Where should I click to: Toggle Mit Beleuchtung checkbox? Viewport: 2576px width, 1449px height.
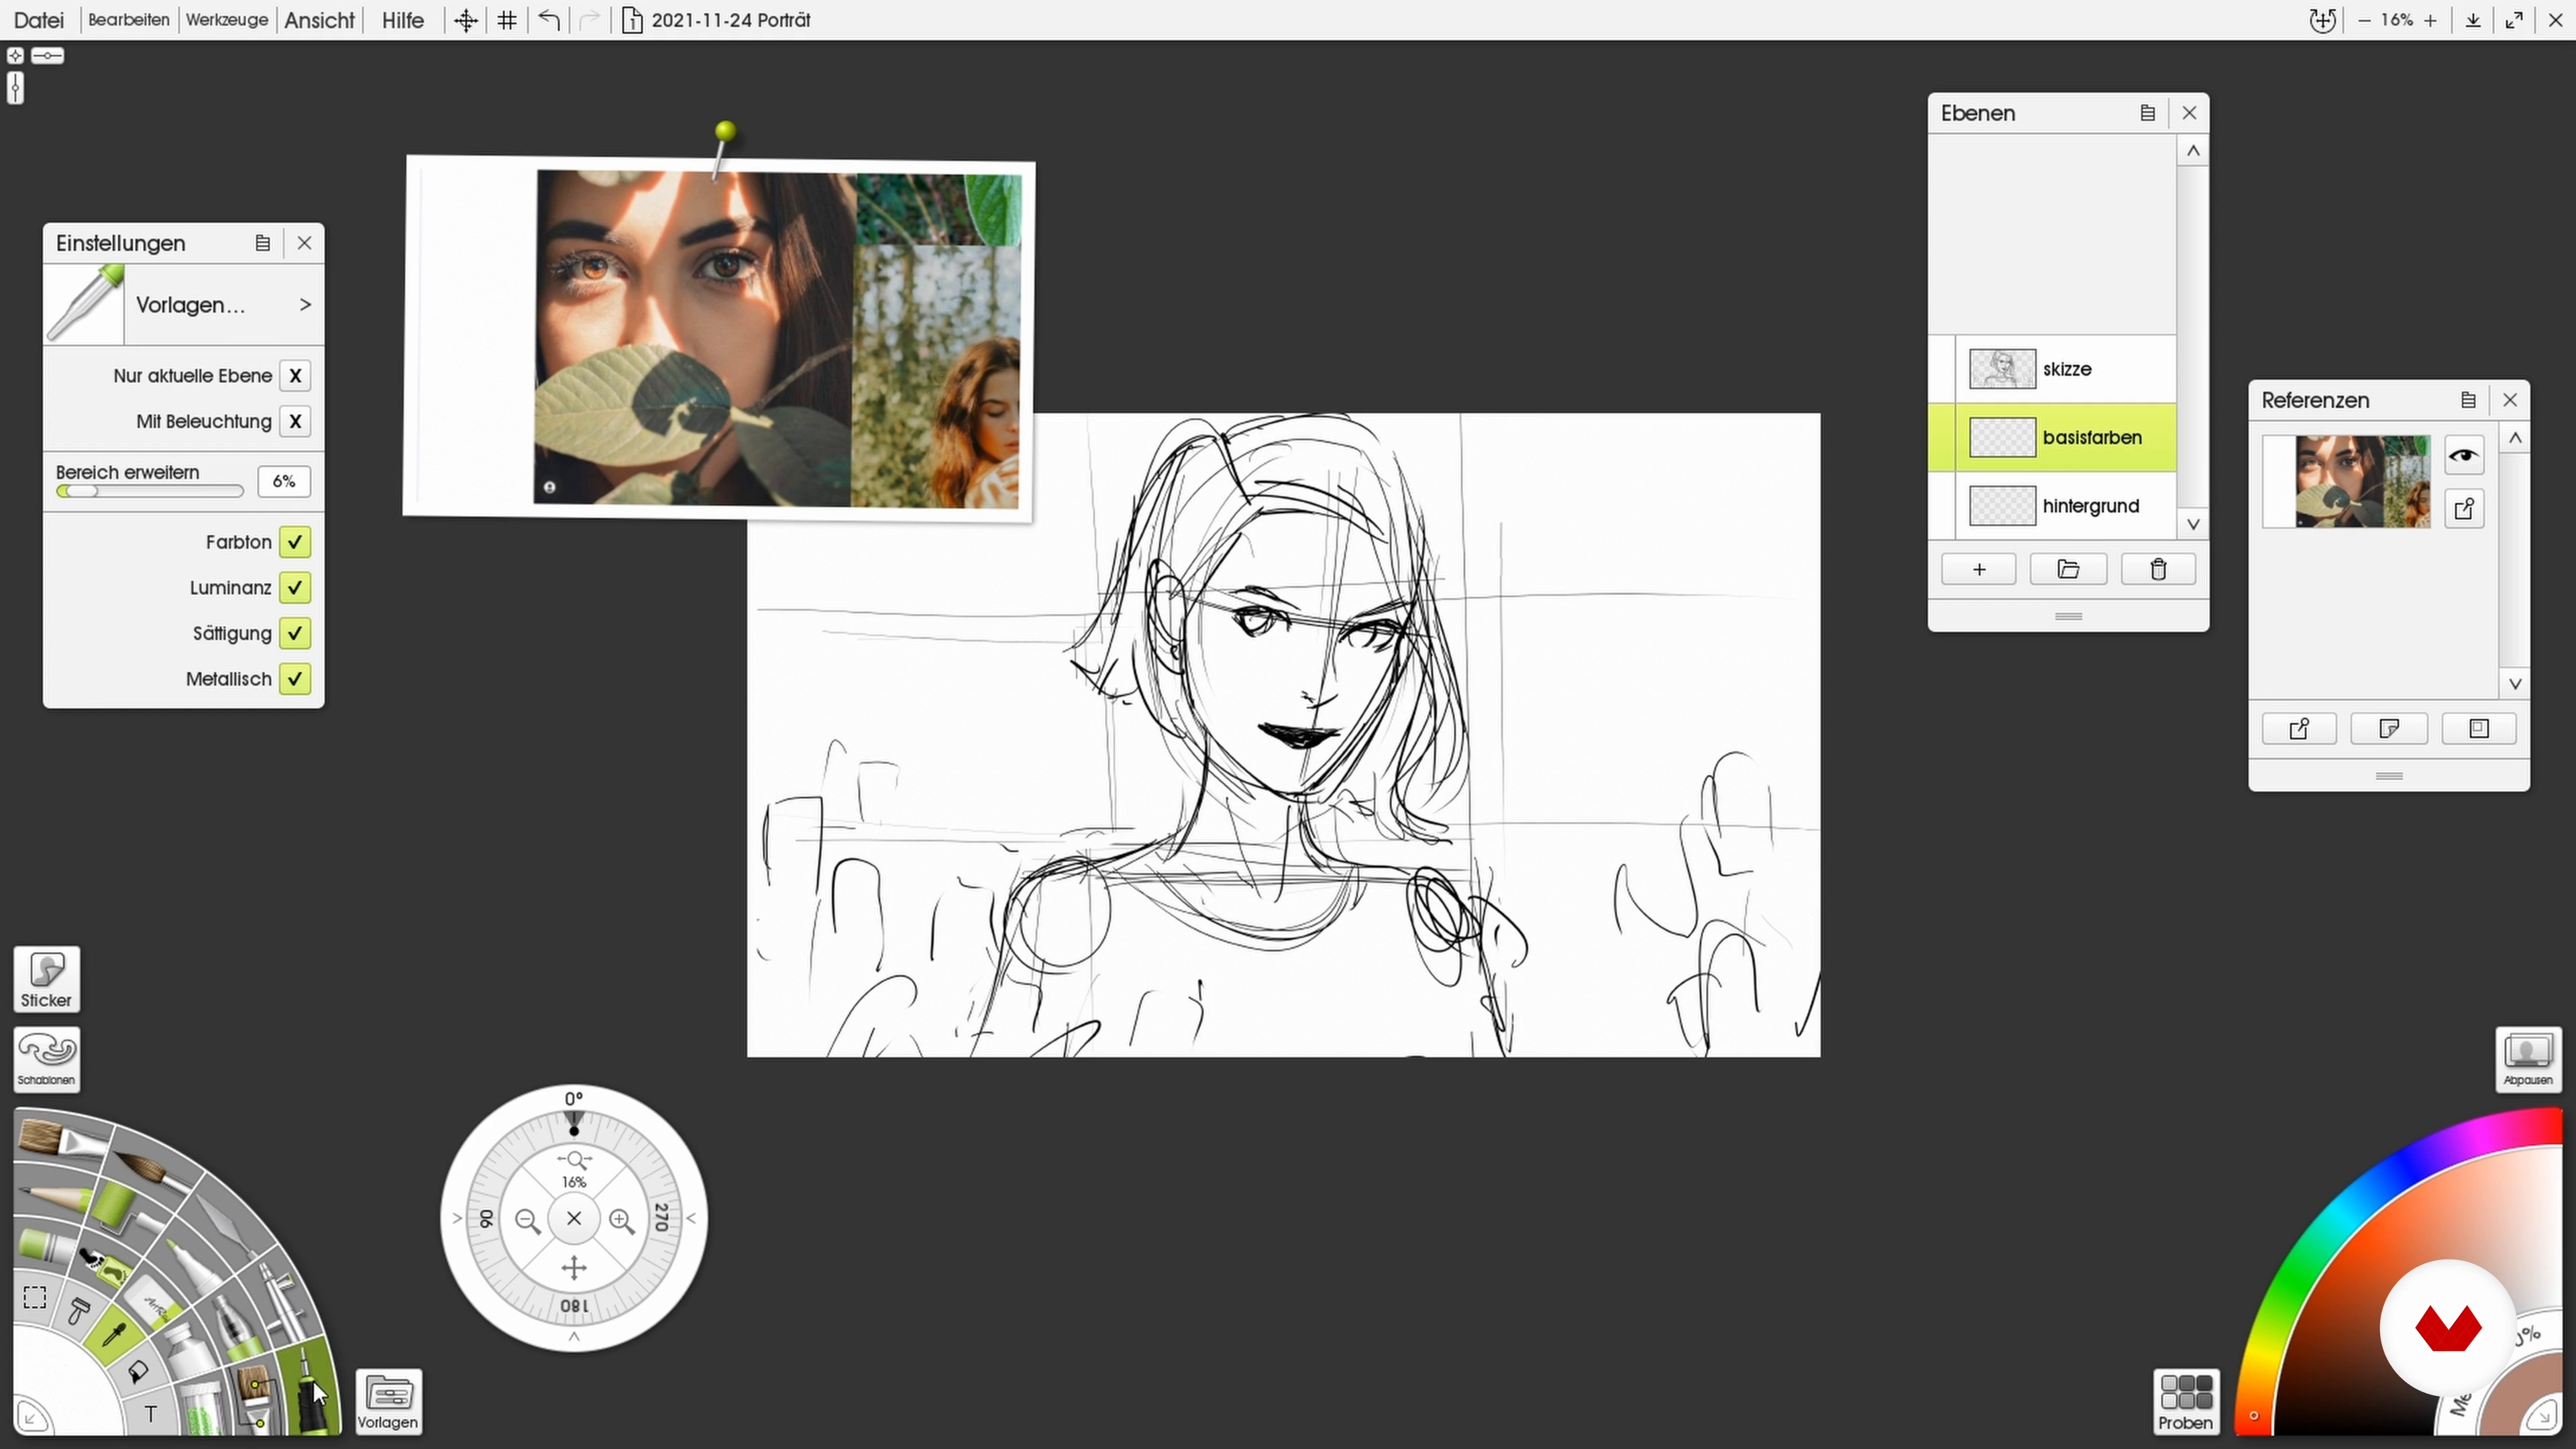(x=295, y=421)
